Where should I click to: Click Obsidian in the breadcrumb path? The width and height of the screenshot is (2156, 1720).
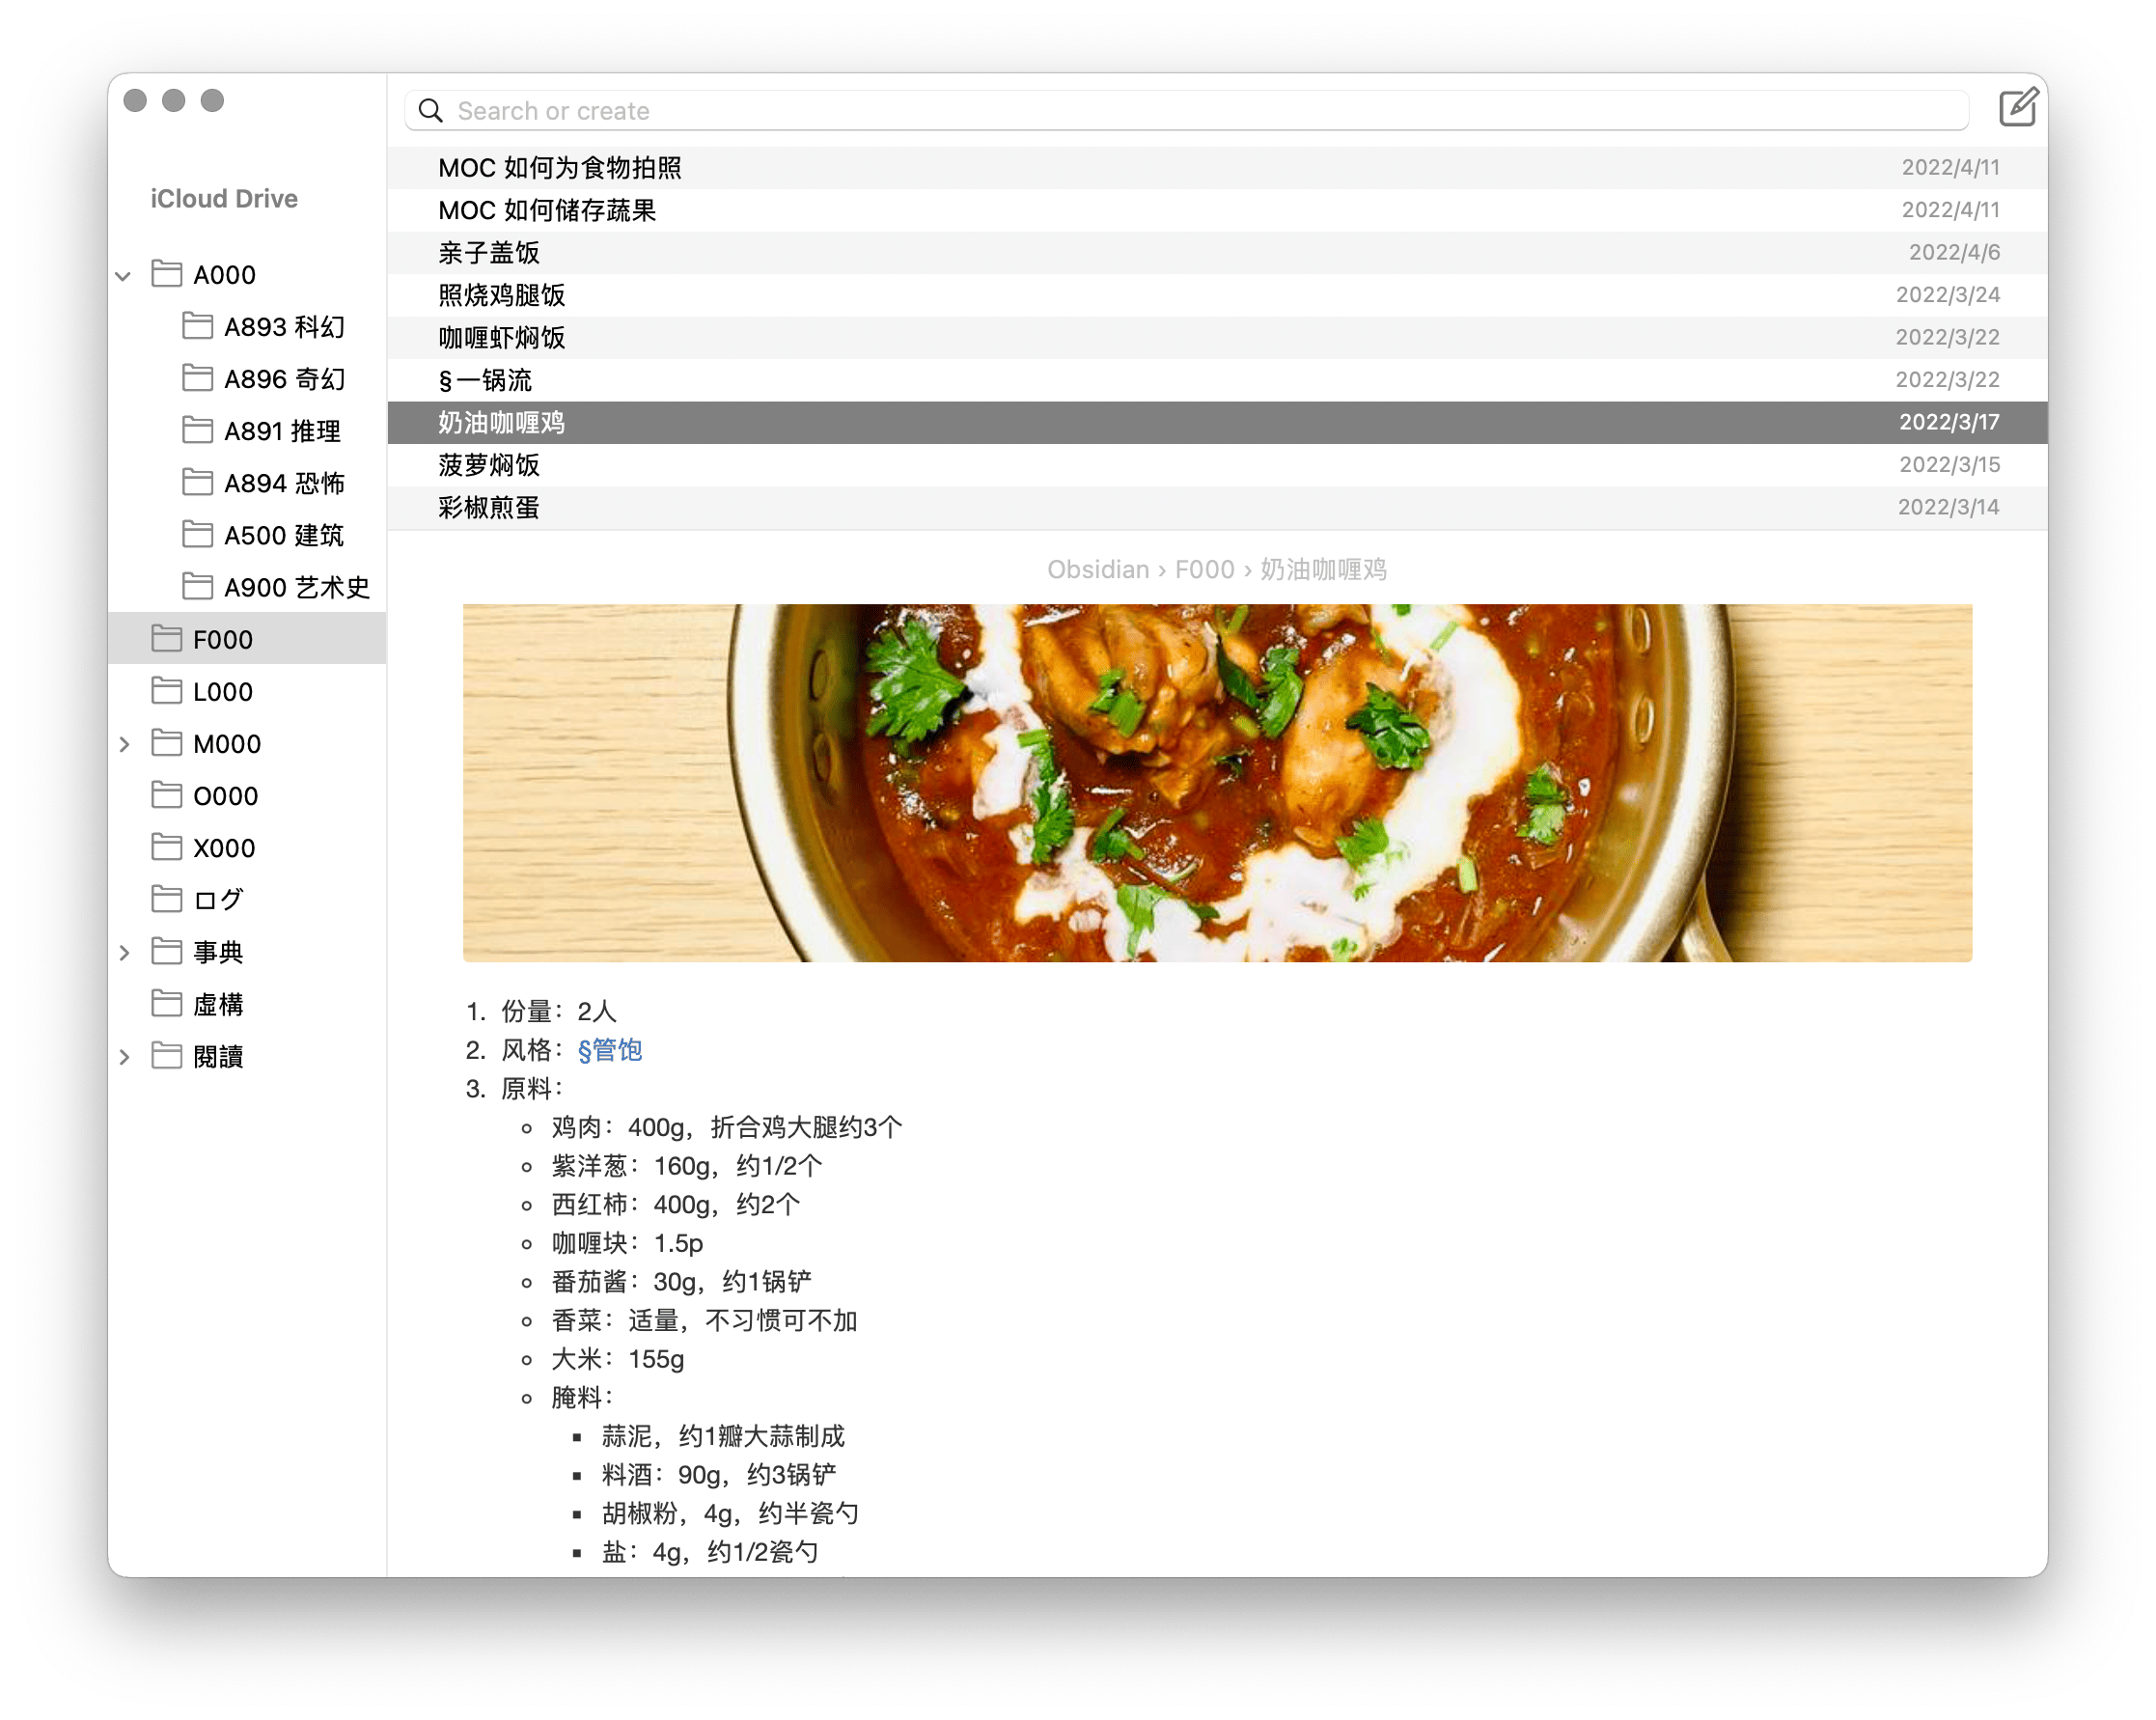tap(1098, 569)
